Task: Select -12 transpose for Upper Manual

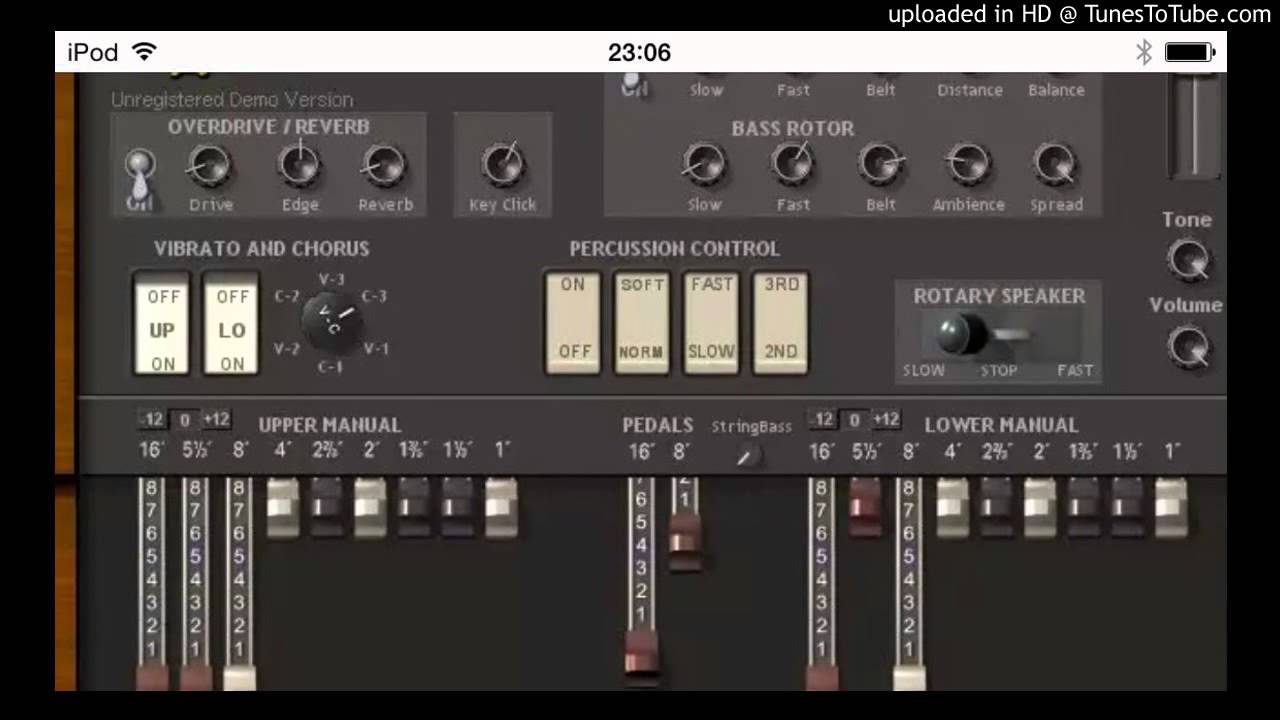Action: [x=152, y=420]
